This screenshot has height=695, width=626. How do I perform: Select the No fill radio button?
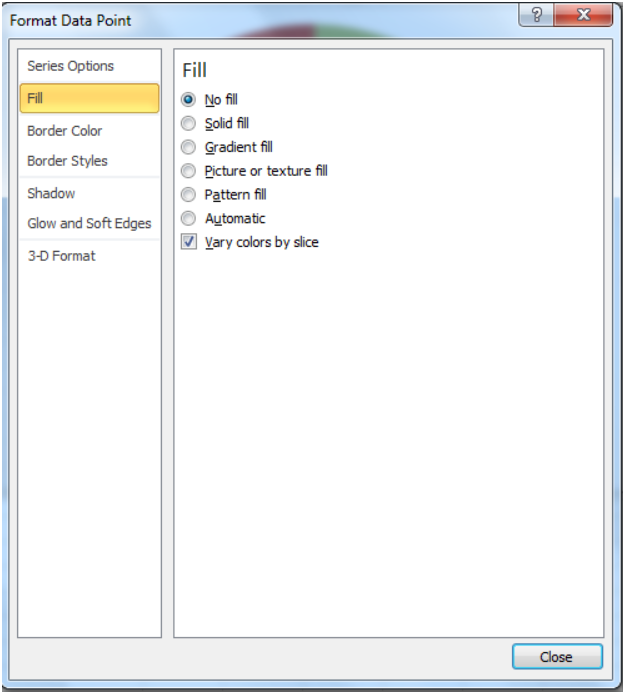tap(188, 99)
